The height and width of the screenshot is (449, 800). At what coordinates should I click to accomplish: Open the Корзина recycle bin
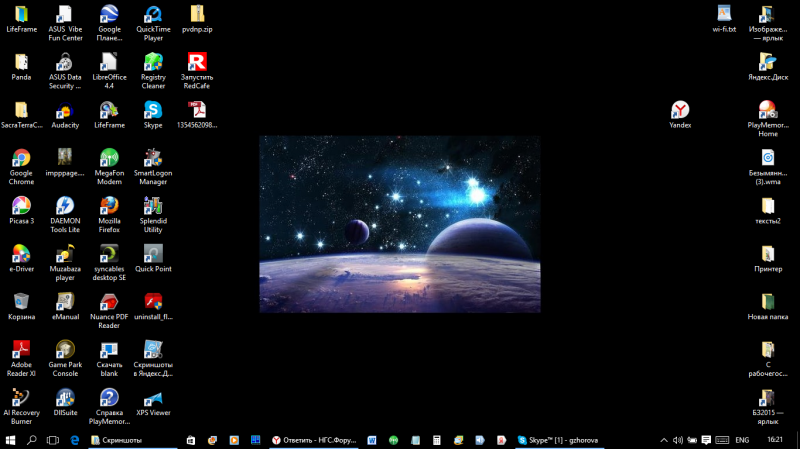pos(21,301)
